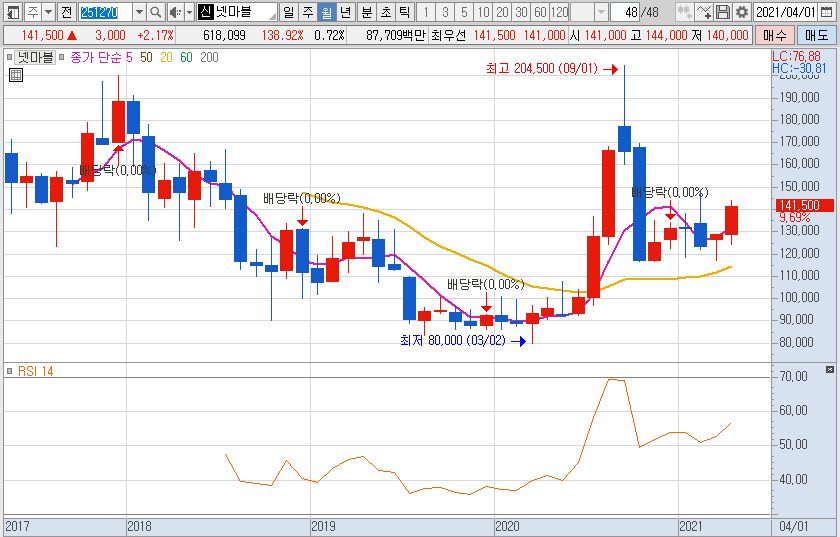Screen dimensions: 840x537
Task: Click the LC:76.88 label
Action: (x=796, y=56)
